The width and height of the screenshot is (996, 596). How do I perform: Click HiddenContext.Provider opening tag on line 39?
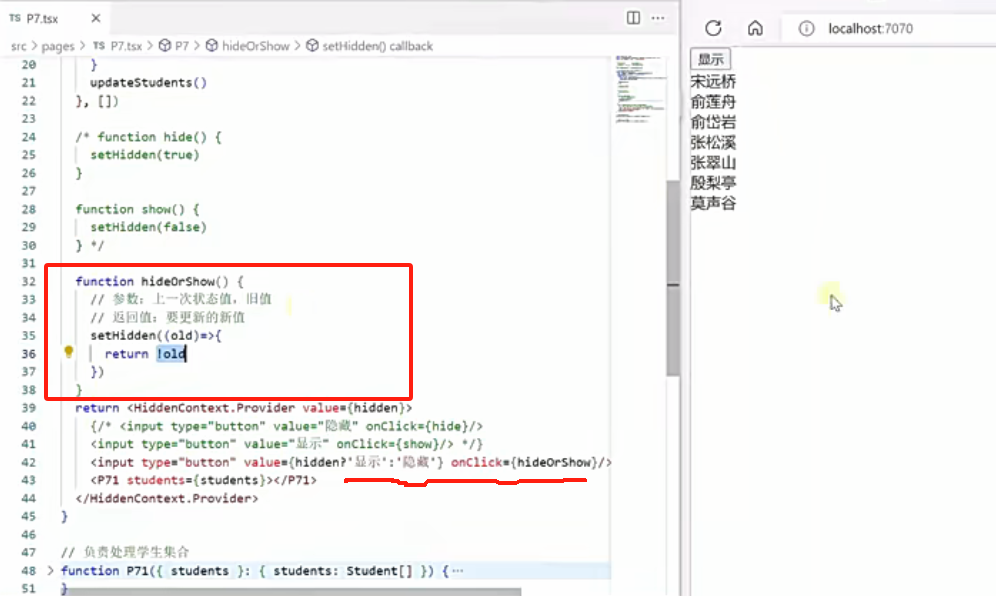(x=270, y=408)
